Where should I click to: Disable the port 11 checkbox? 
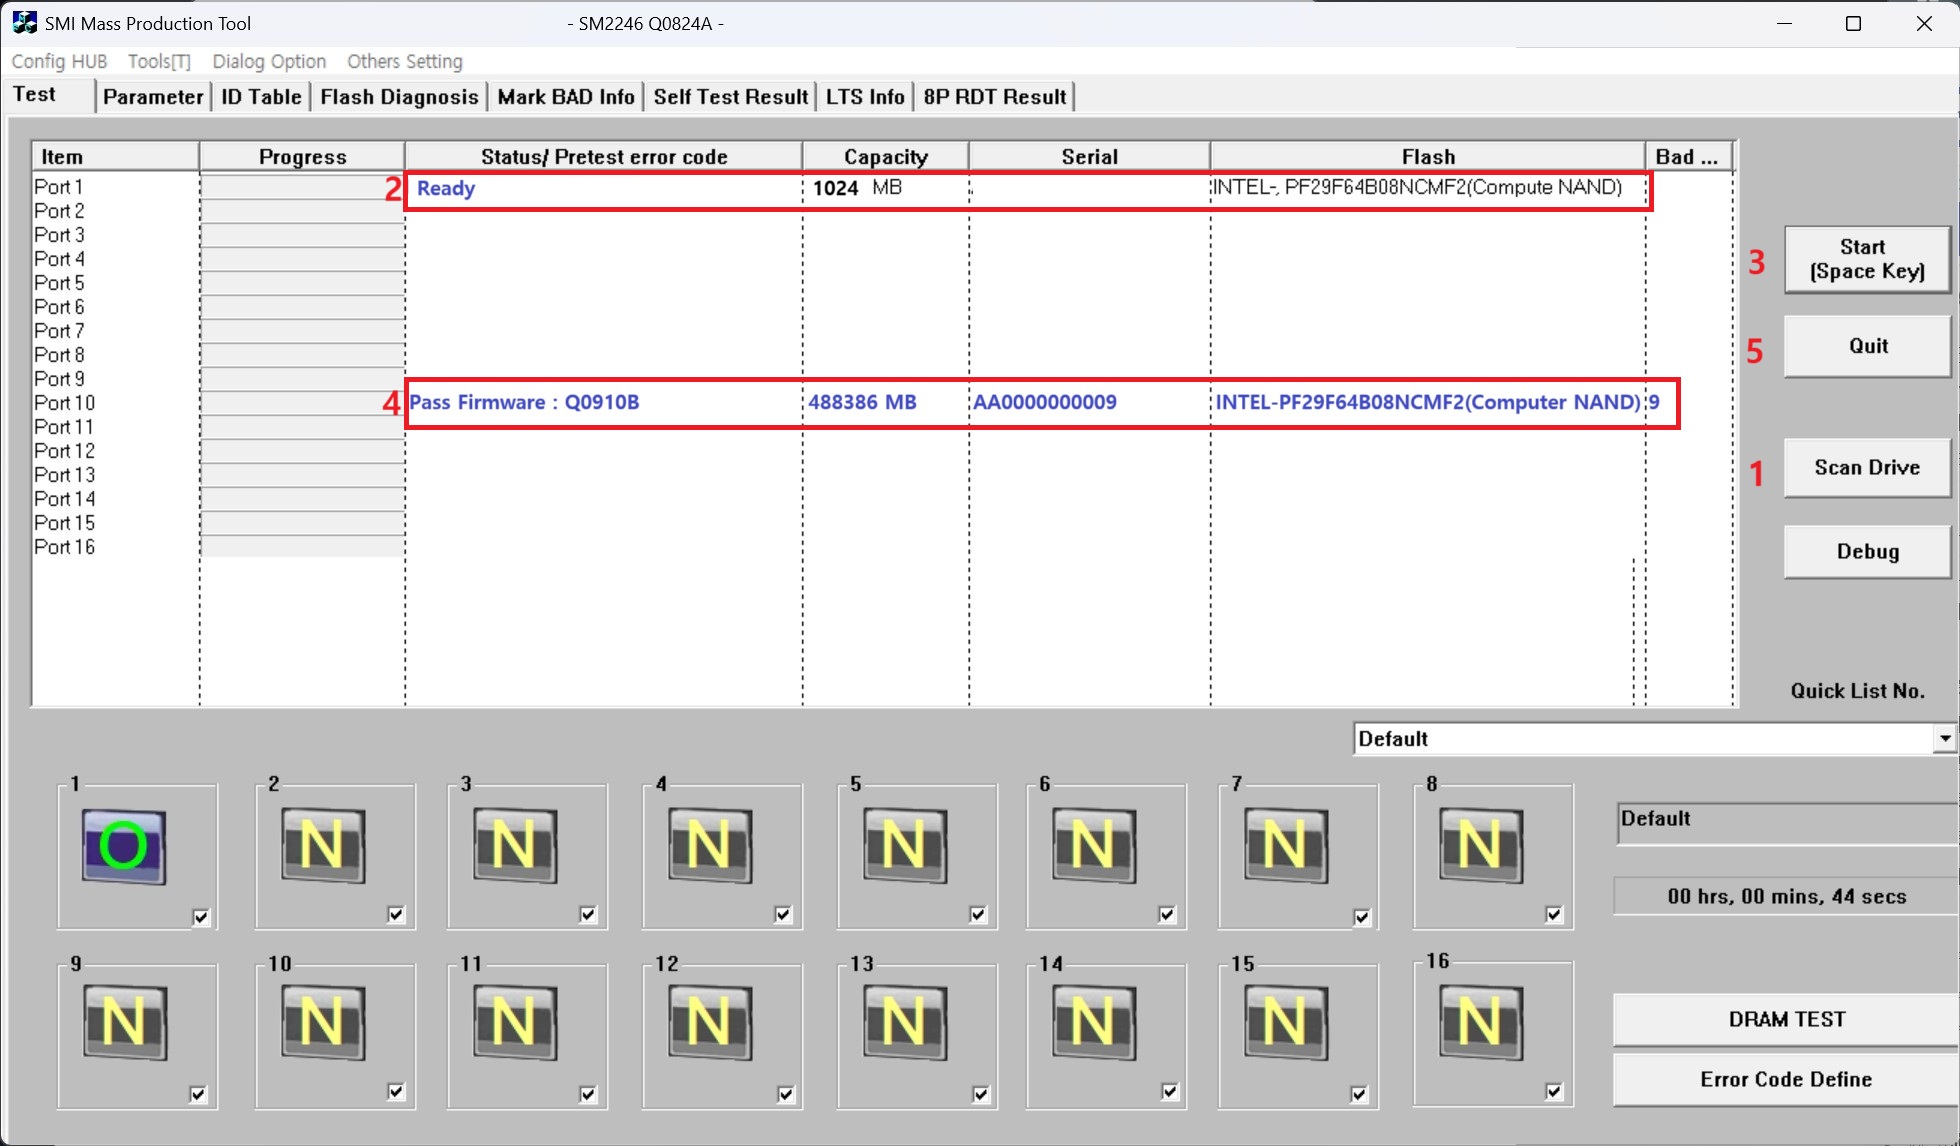588,1094
